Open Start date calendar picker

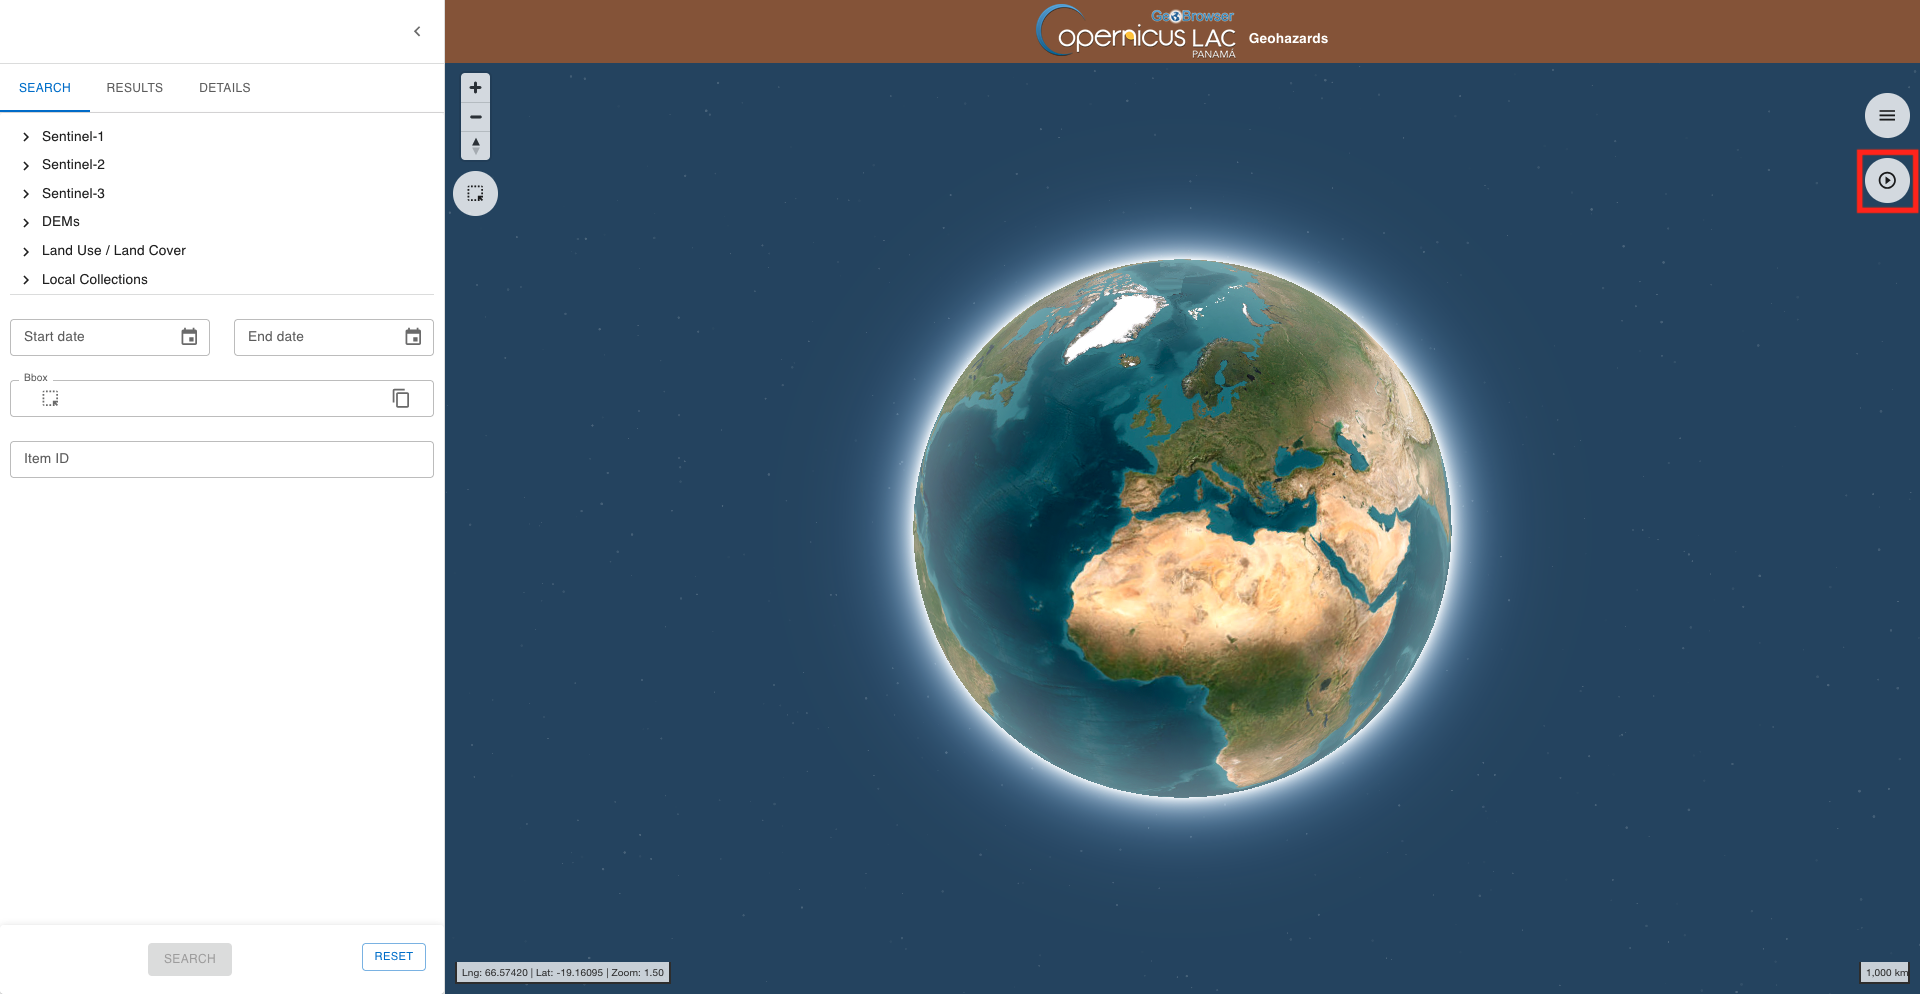(x=189, y=337)
